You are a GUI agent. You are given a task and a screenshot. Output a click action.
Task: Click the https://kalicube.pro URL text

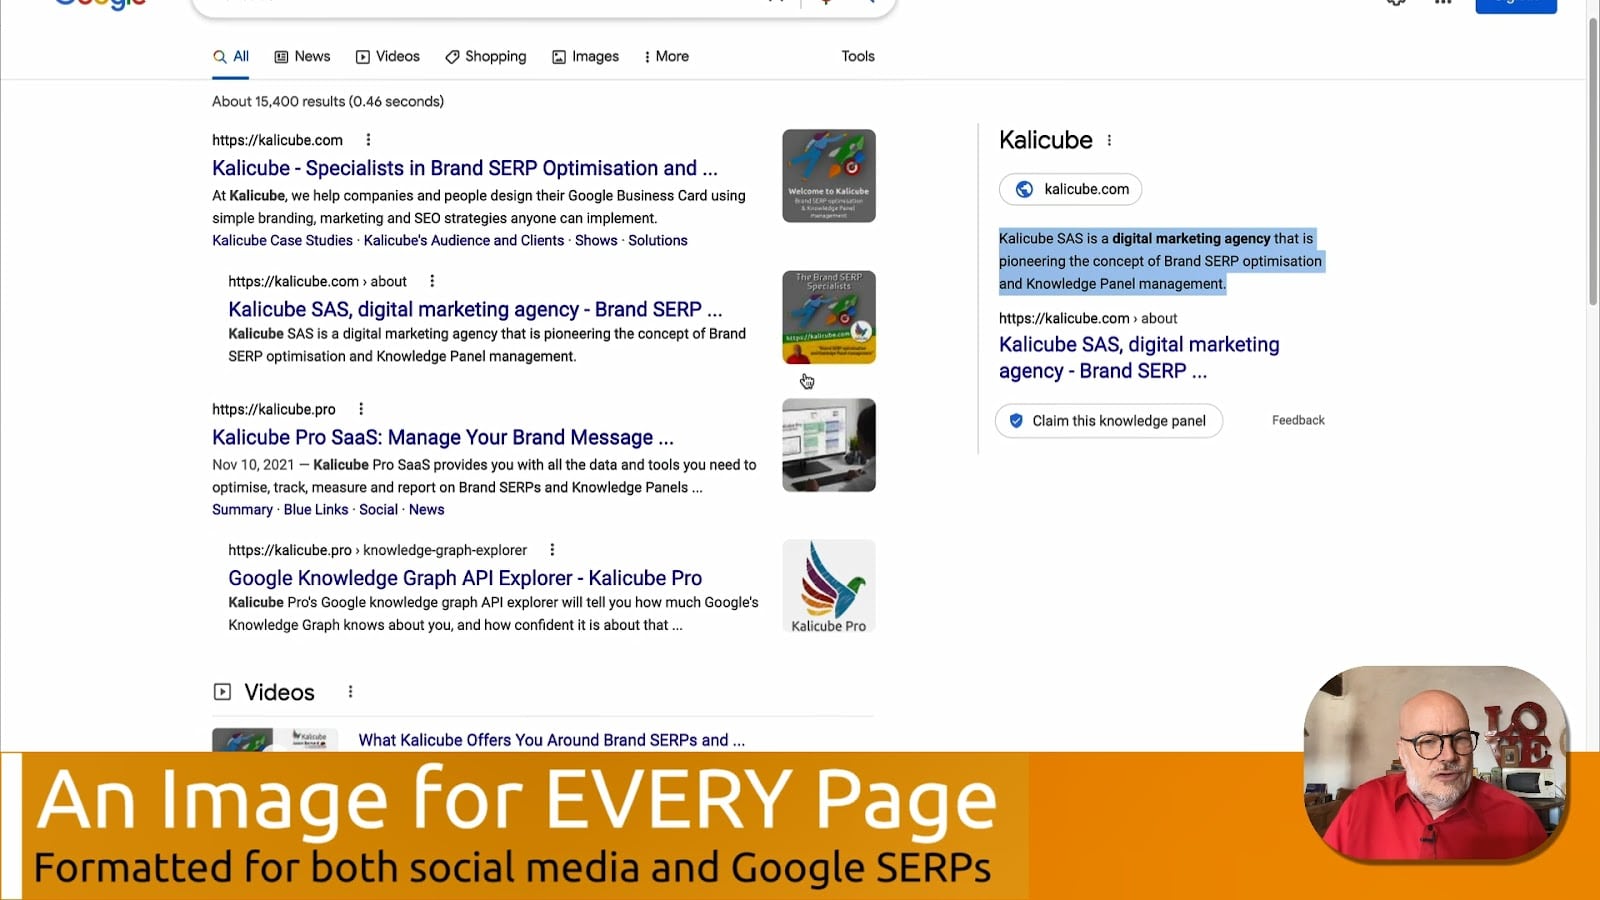(274, 410)
